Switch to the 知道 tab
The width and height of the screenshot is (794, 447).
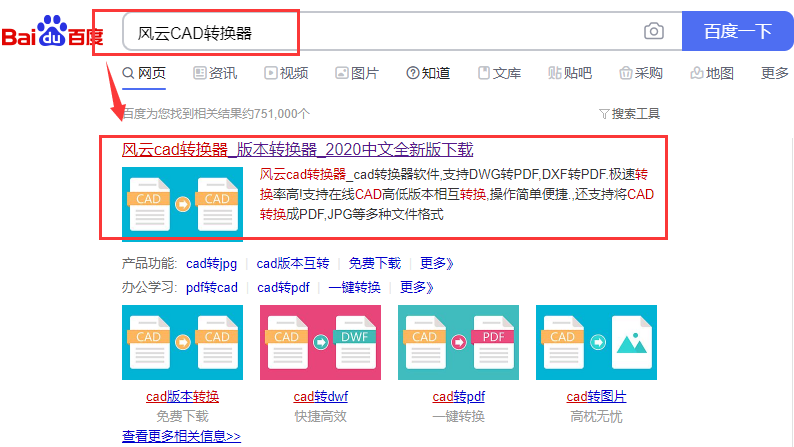click(x=428, y=73)
